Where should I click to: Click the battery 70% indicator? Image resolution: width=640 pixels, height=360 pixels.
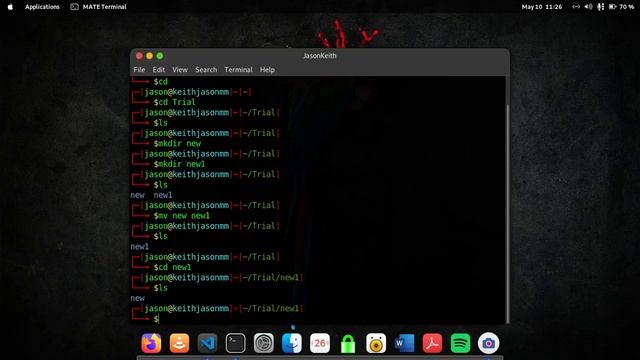(x=622, y=7)
